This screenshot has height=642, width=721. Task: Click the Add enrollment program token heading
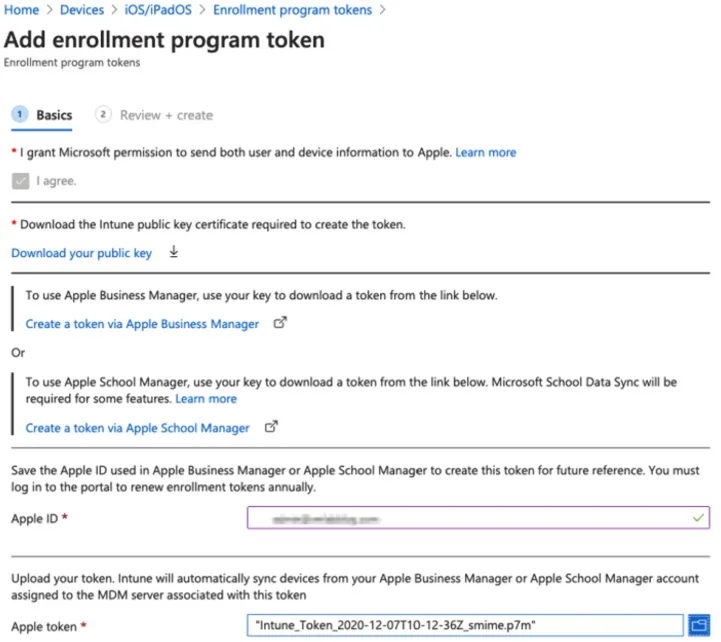164,40
